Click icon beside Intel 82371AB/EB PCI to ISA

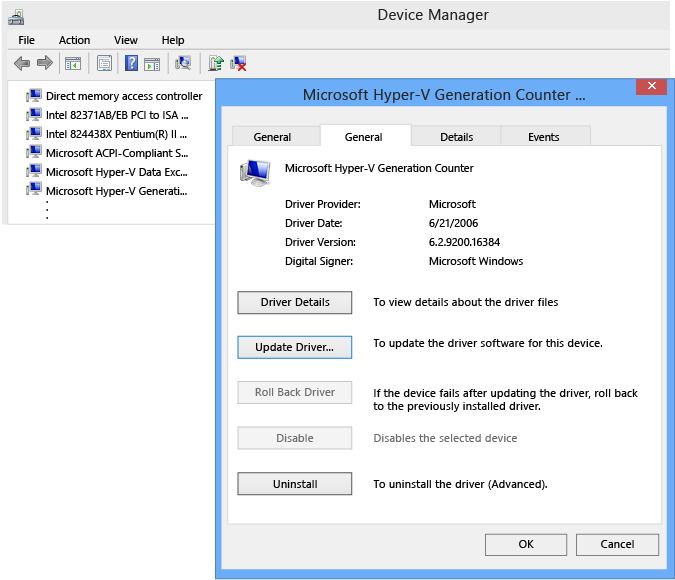click(34, 114)
